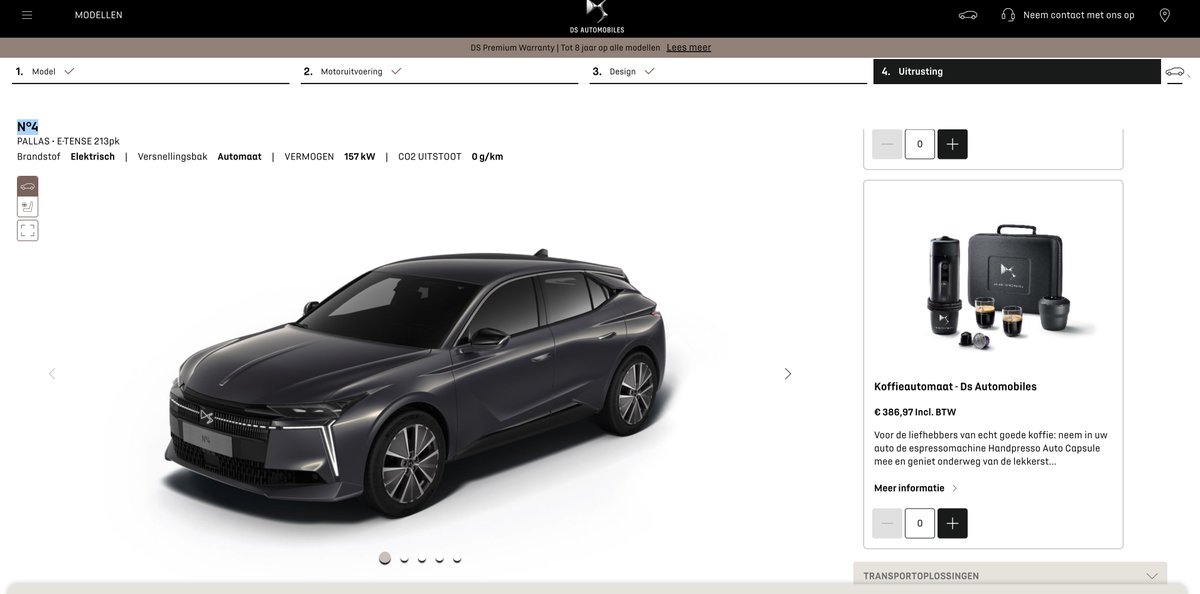Click the 'Koffieautomaat - Ds Automobiles' title

955,387
